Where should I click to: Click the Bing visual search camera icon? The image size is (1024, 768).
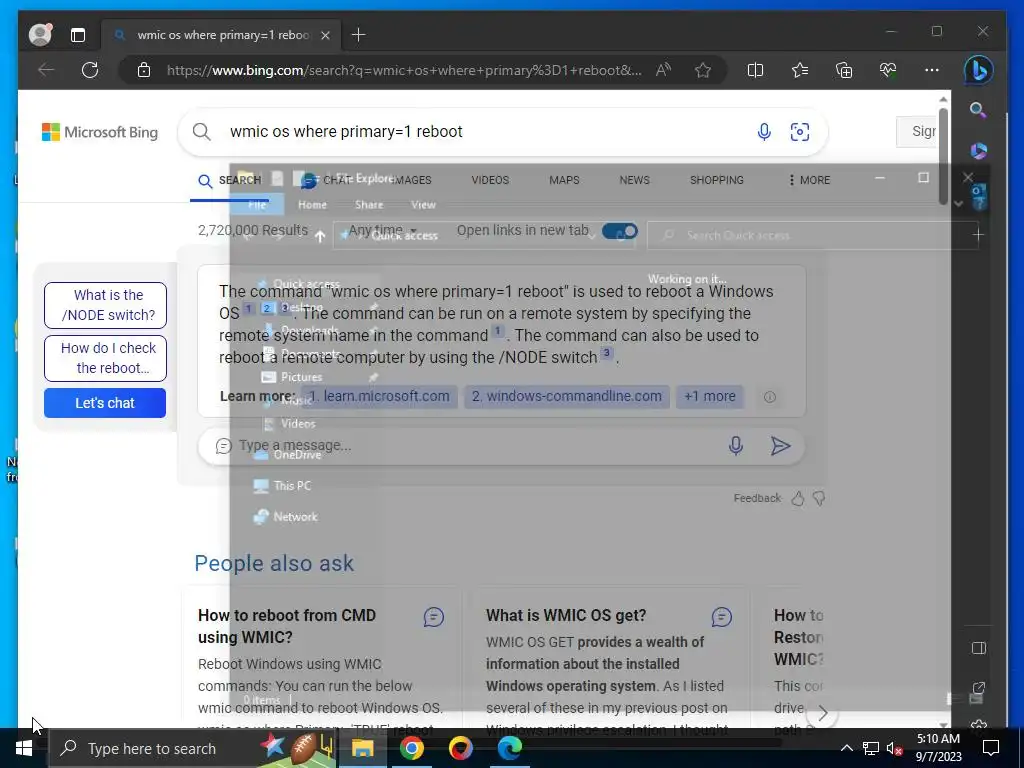pos(800,132)
